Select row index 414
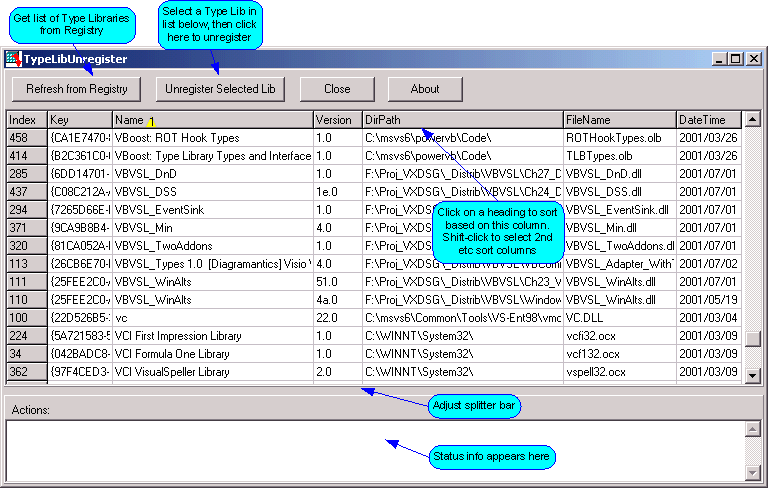 coord(27,156)
